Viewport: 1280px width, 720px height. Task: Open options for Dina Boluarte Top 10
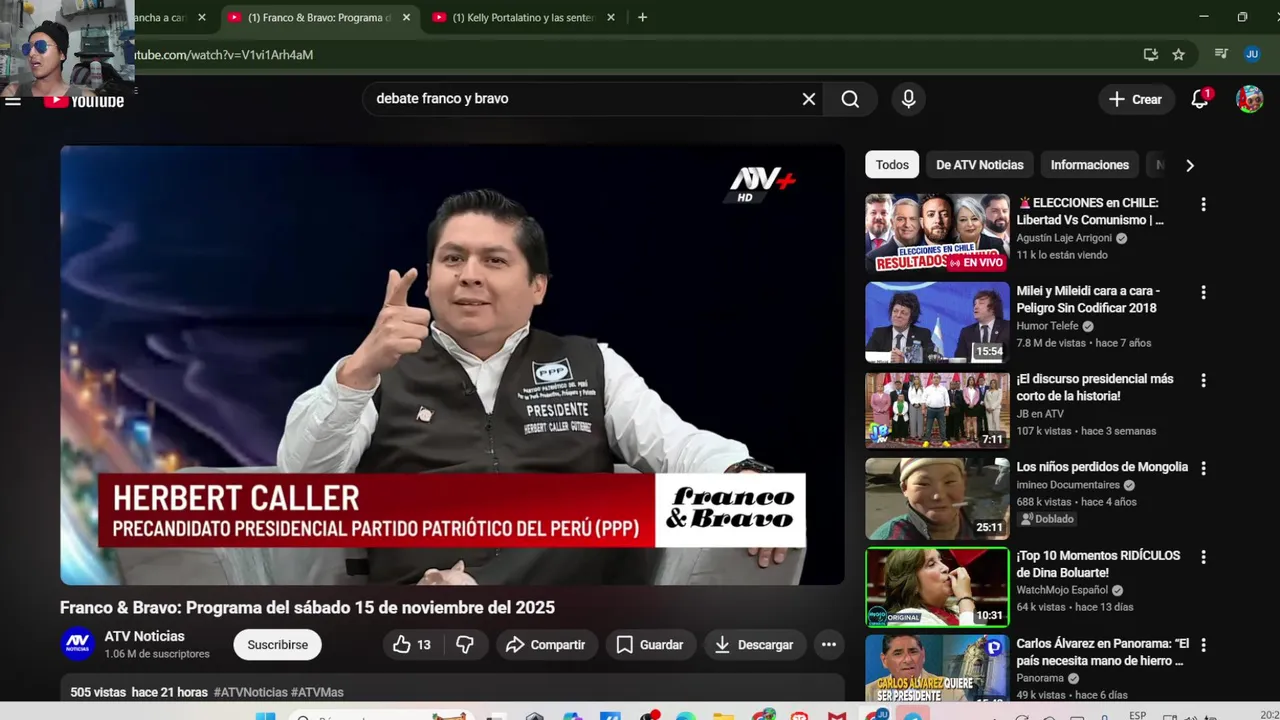click(x=1203, y=556)
